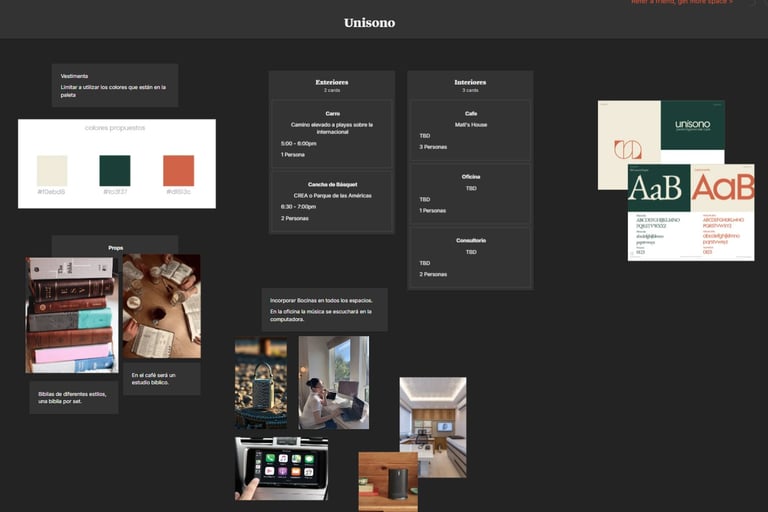The height and width of the screenshot is (512, 768).
Task: Pick the orange color swatch
Action: point(178,171)
